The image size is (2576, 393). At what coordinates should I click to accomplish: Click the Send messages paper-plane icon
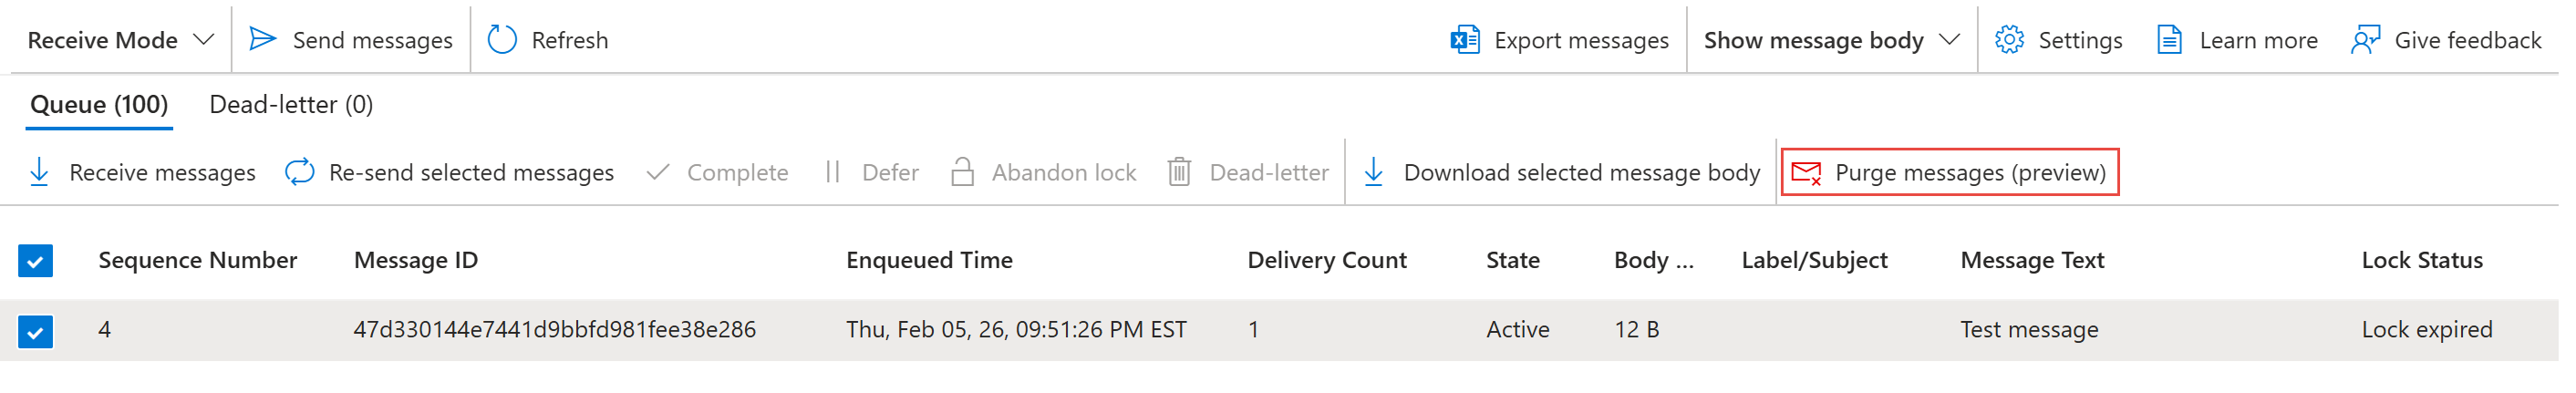pyautogui.click(x=262, y=40)
